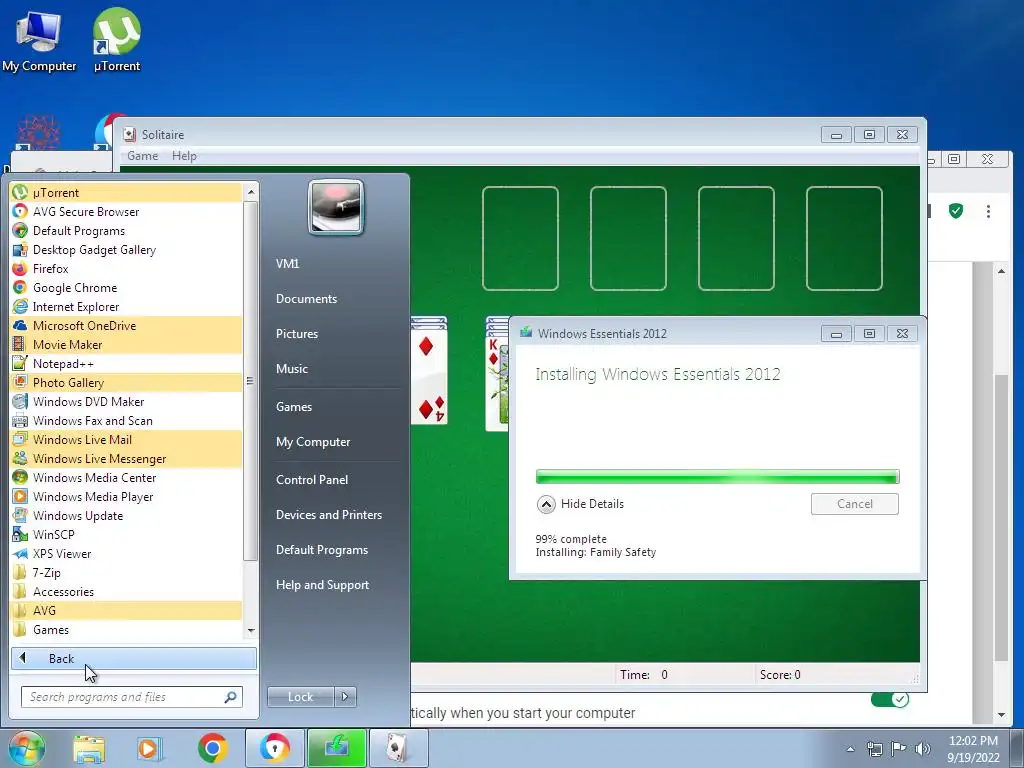1024x768 pixels.
Task: Open Games in the Start menu right pane
Action: coord(294,407)
